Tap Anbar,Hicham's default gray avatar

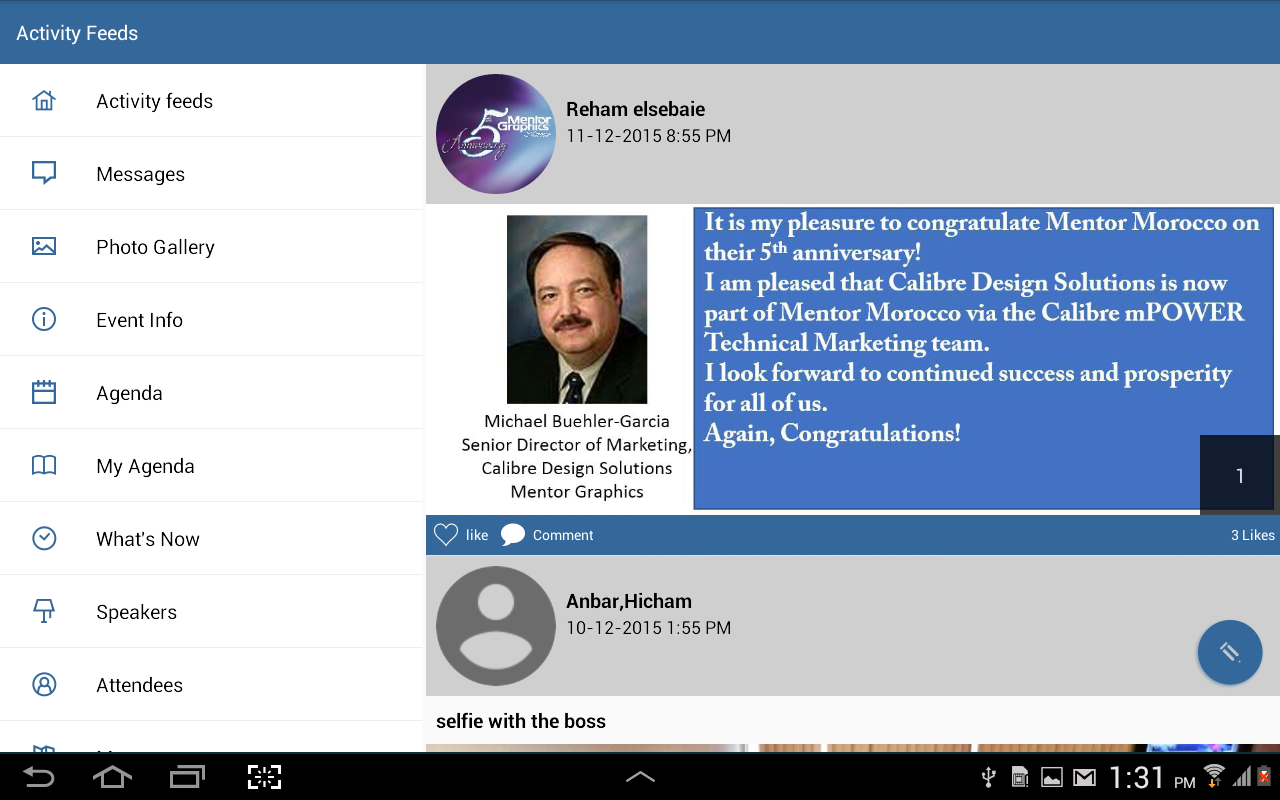click(496, 626)
